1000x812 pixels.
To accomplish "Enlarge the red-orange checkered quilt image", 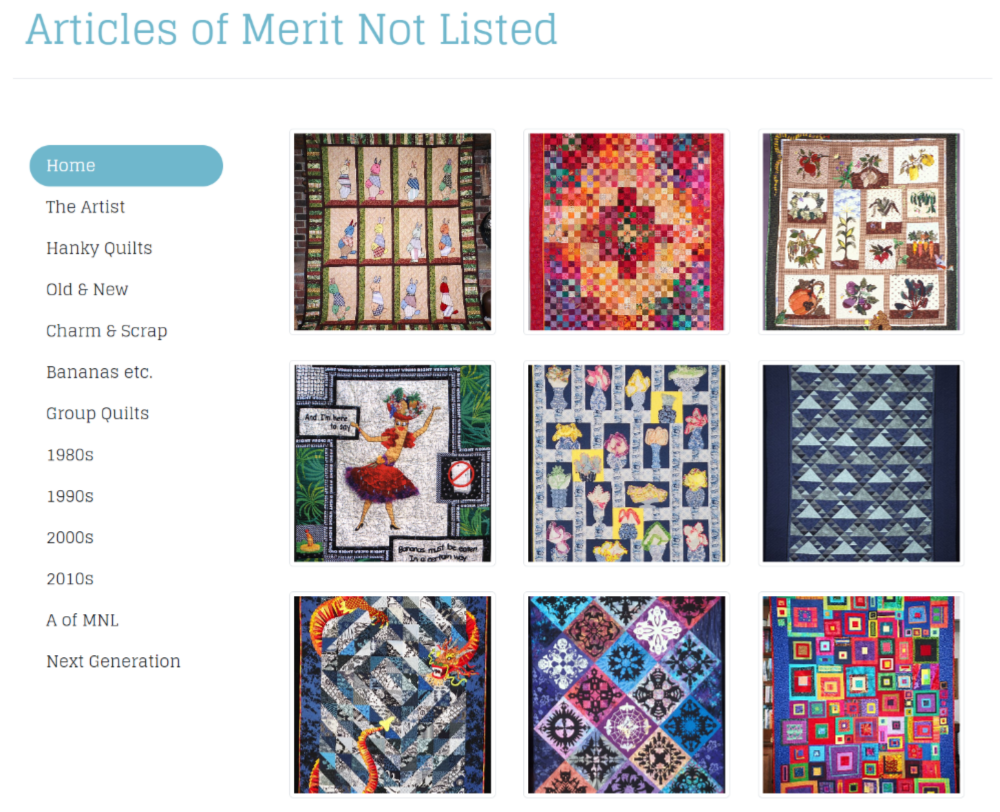I will (x=626, y=232).
